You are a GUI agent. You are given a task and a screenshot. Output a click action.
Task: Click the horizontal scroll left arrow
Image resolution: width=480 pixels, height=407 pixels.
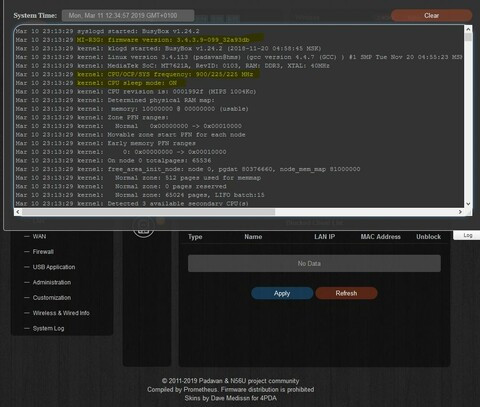point(18,212)
